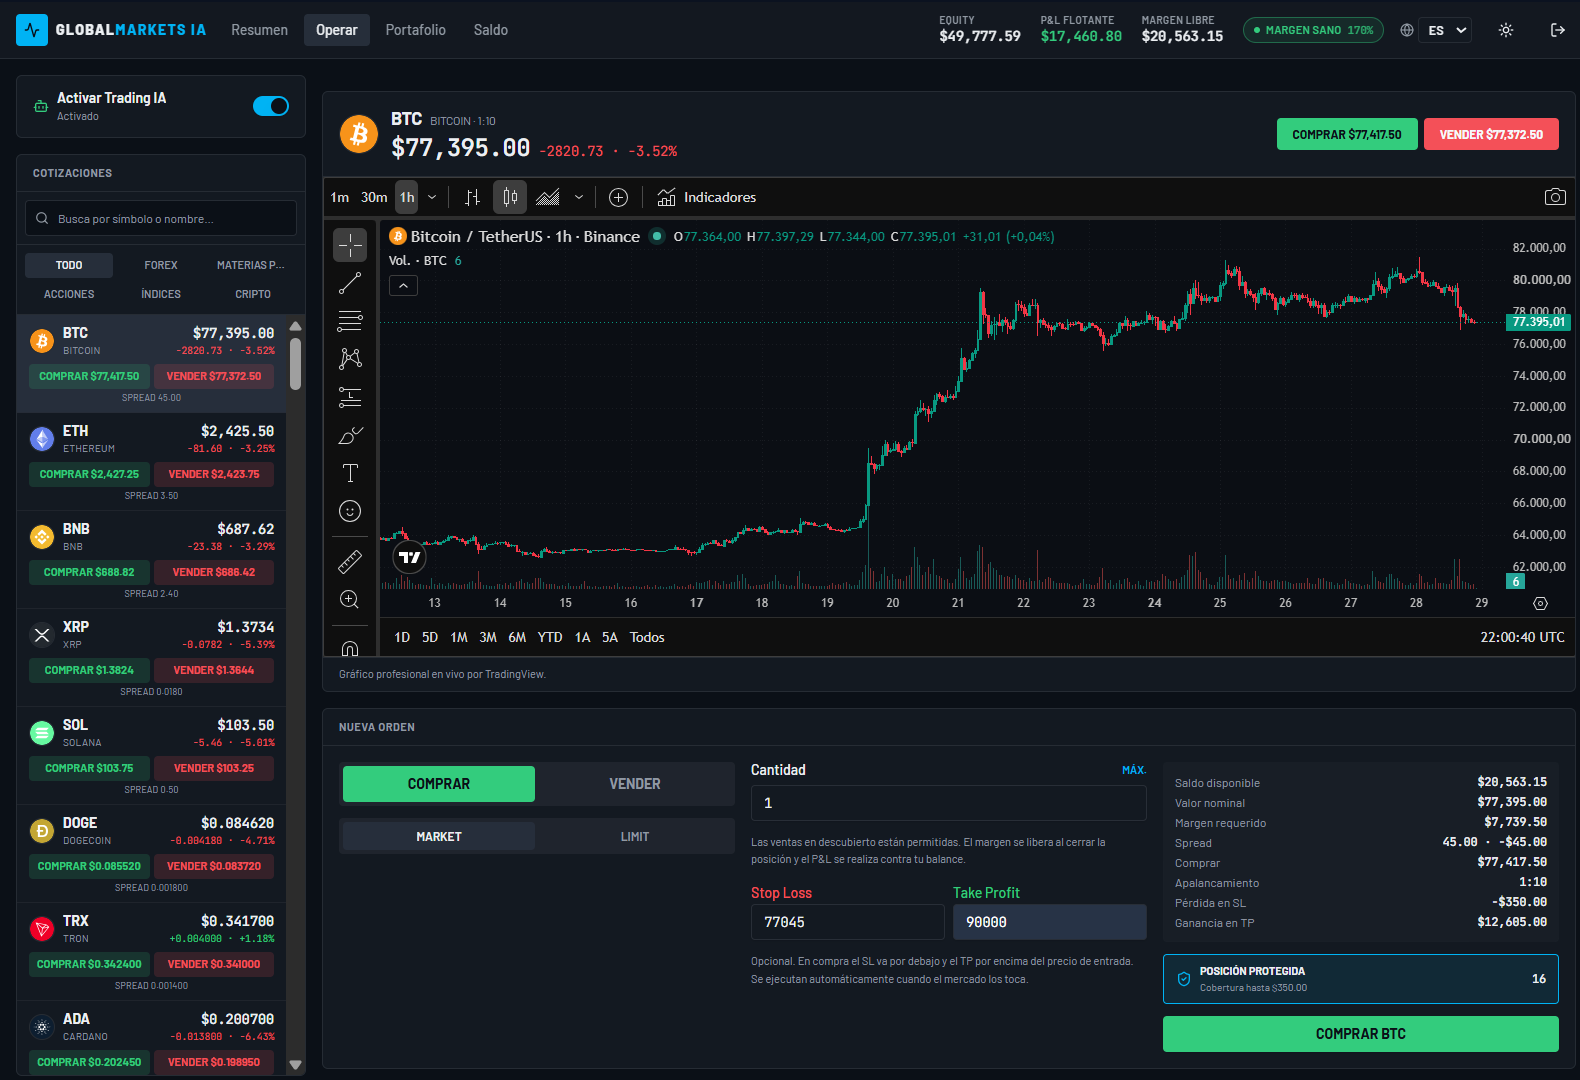
Task: Toggle the Activar Trading IA switch
Action: point(271,106)
